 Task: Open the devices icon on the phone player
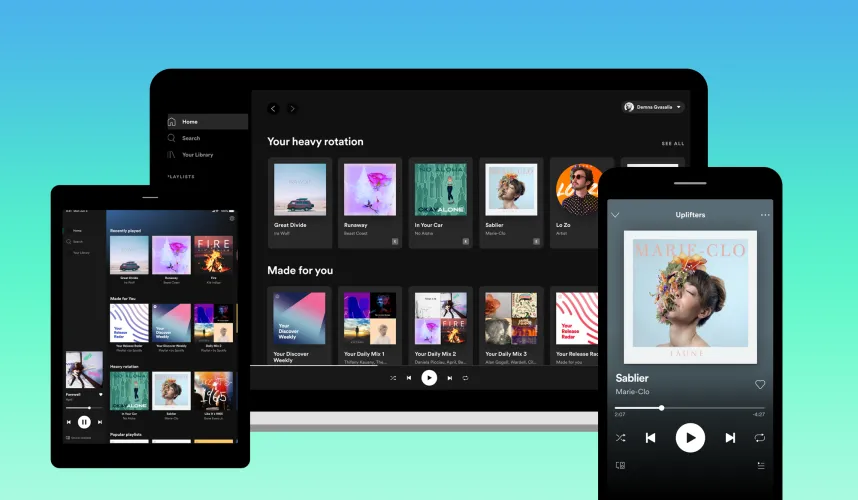(x=620, y=465)
